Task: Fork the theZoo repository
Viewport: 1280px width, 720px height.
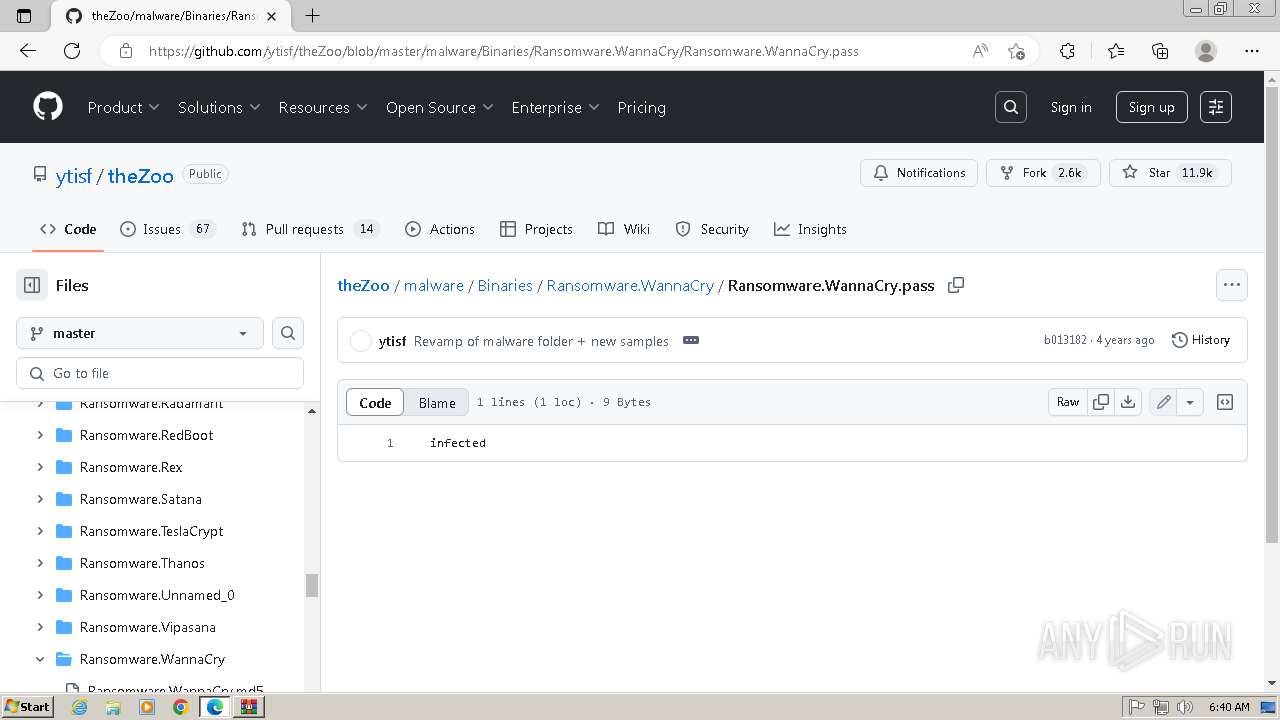Action: [x=1043, y=173]
